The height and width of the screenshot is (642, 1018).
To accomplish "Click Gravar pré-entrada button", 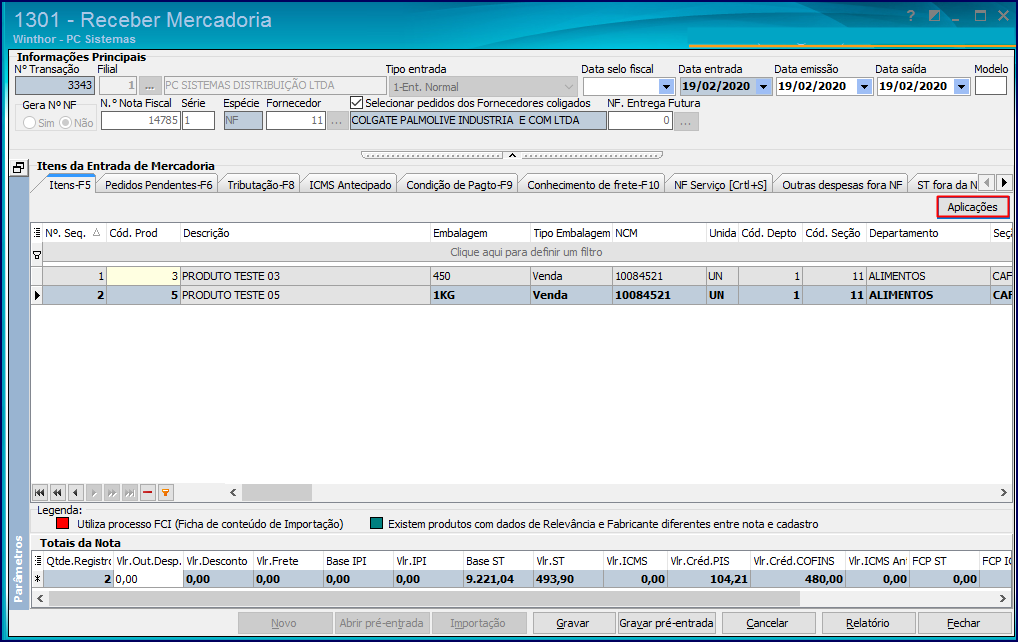I will tap(666, 623).
